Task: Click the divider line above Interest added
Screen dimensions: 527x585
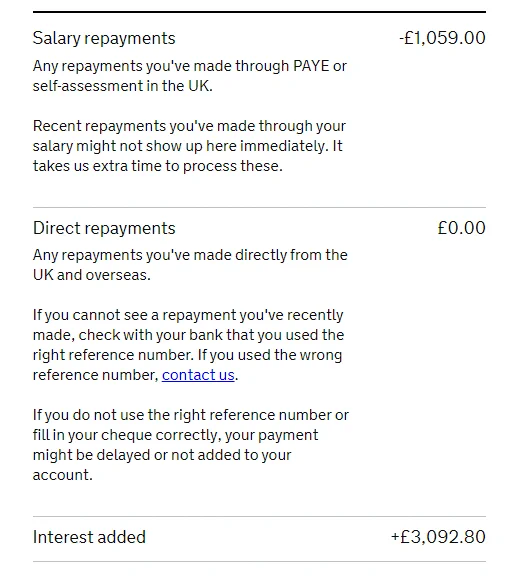Action: tap(259, 517)
